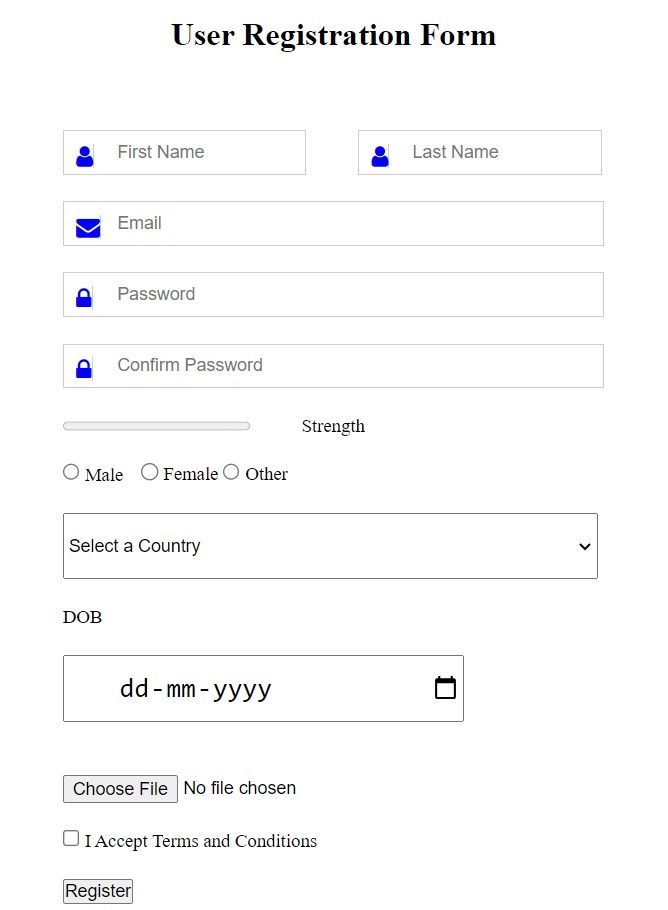Select the Female radio button

[x=149, y=472]
